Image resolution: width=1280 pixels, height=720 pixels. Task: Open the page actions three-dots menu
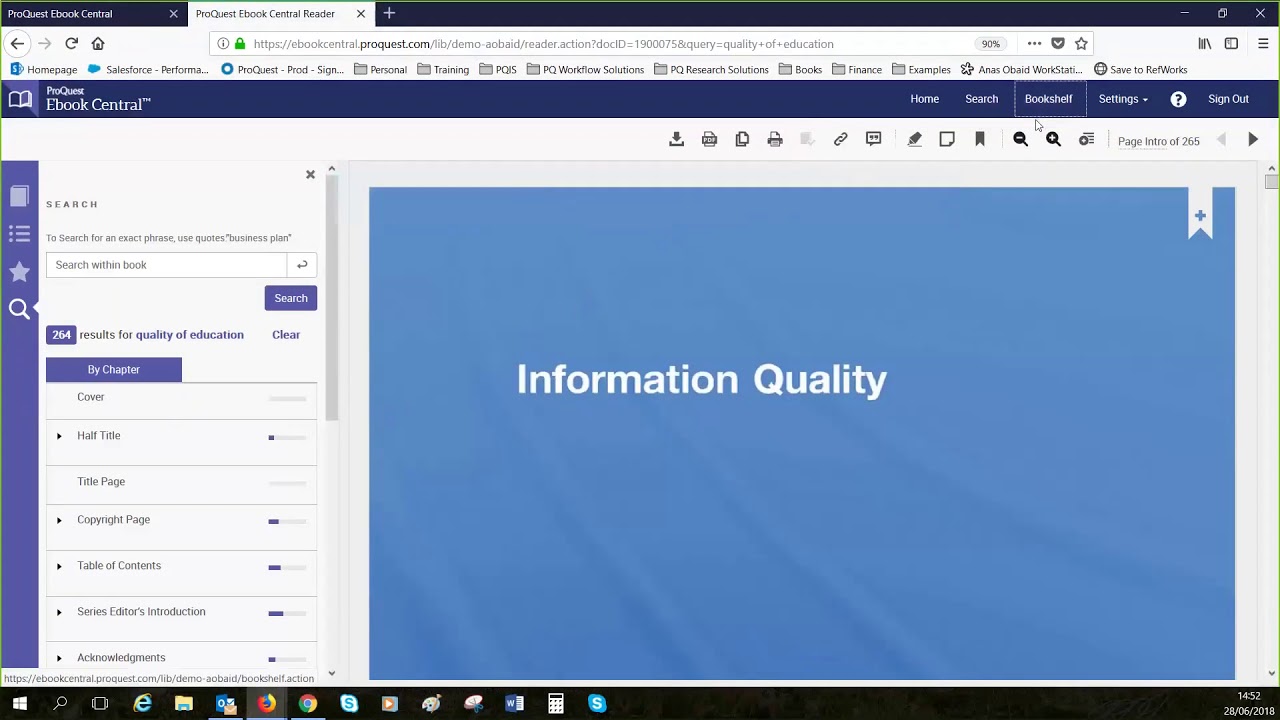click(1034, 44)
